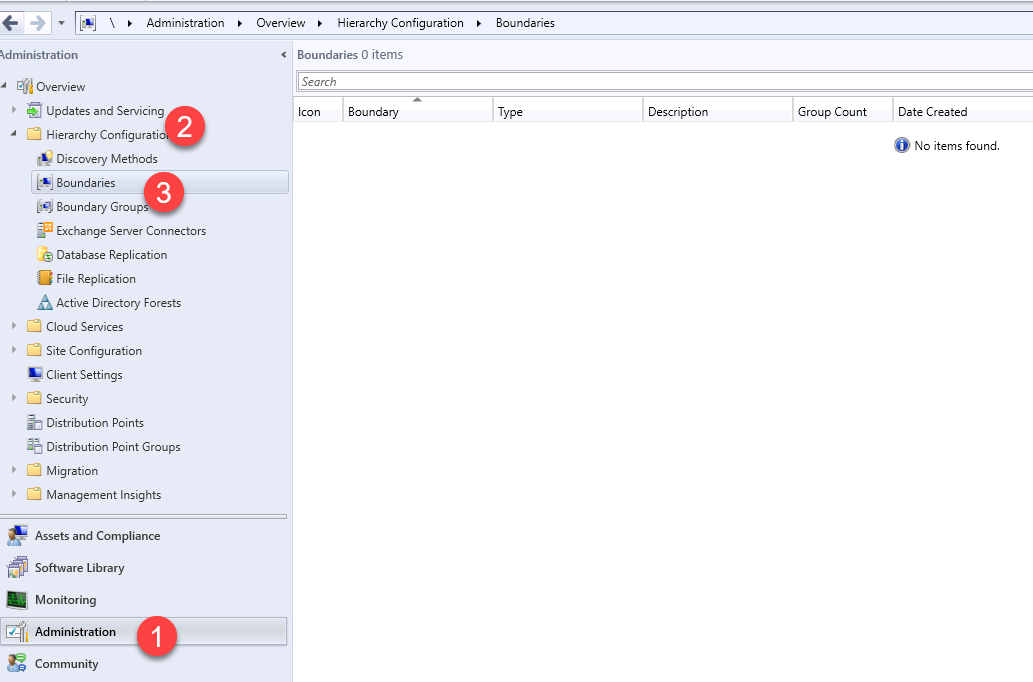Sort by Date Created column

tap(932, 112)
